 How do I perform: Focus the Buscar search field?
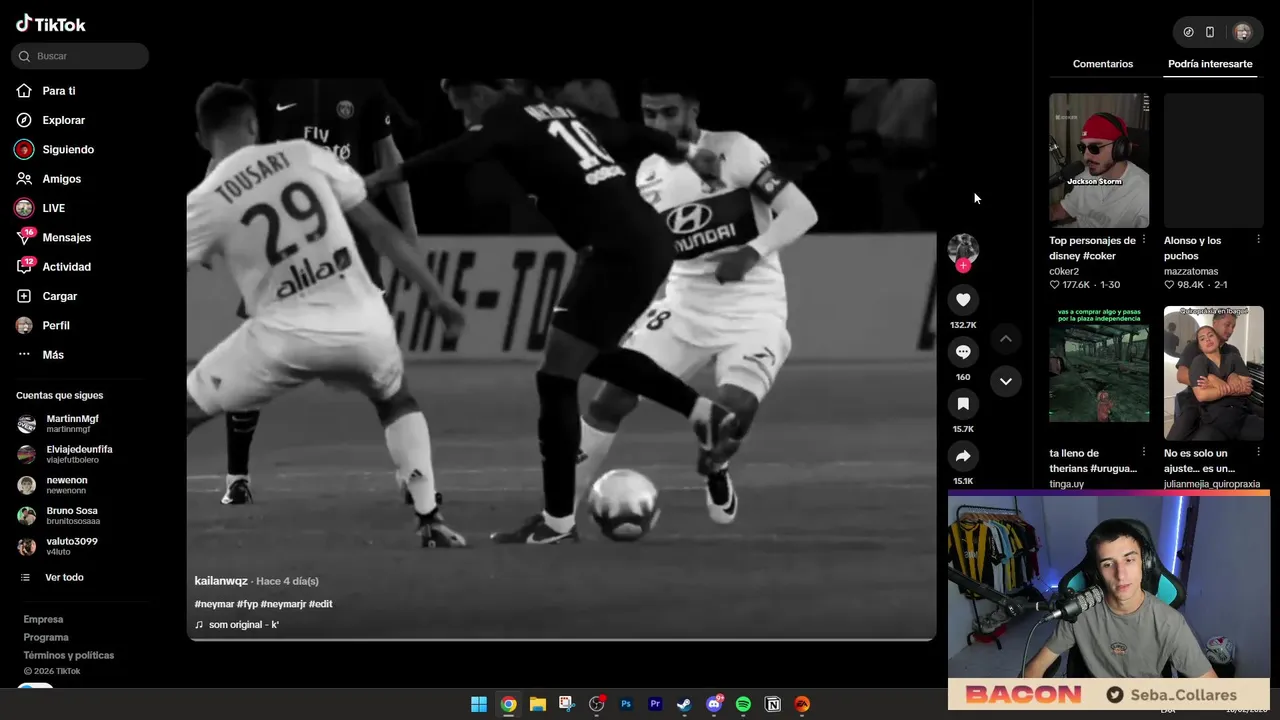tap(80, 56)
